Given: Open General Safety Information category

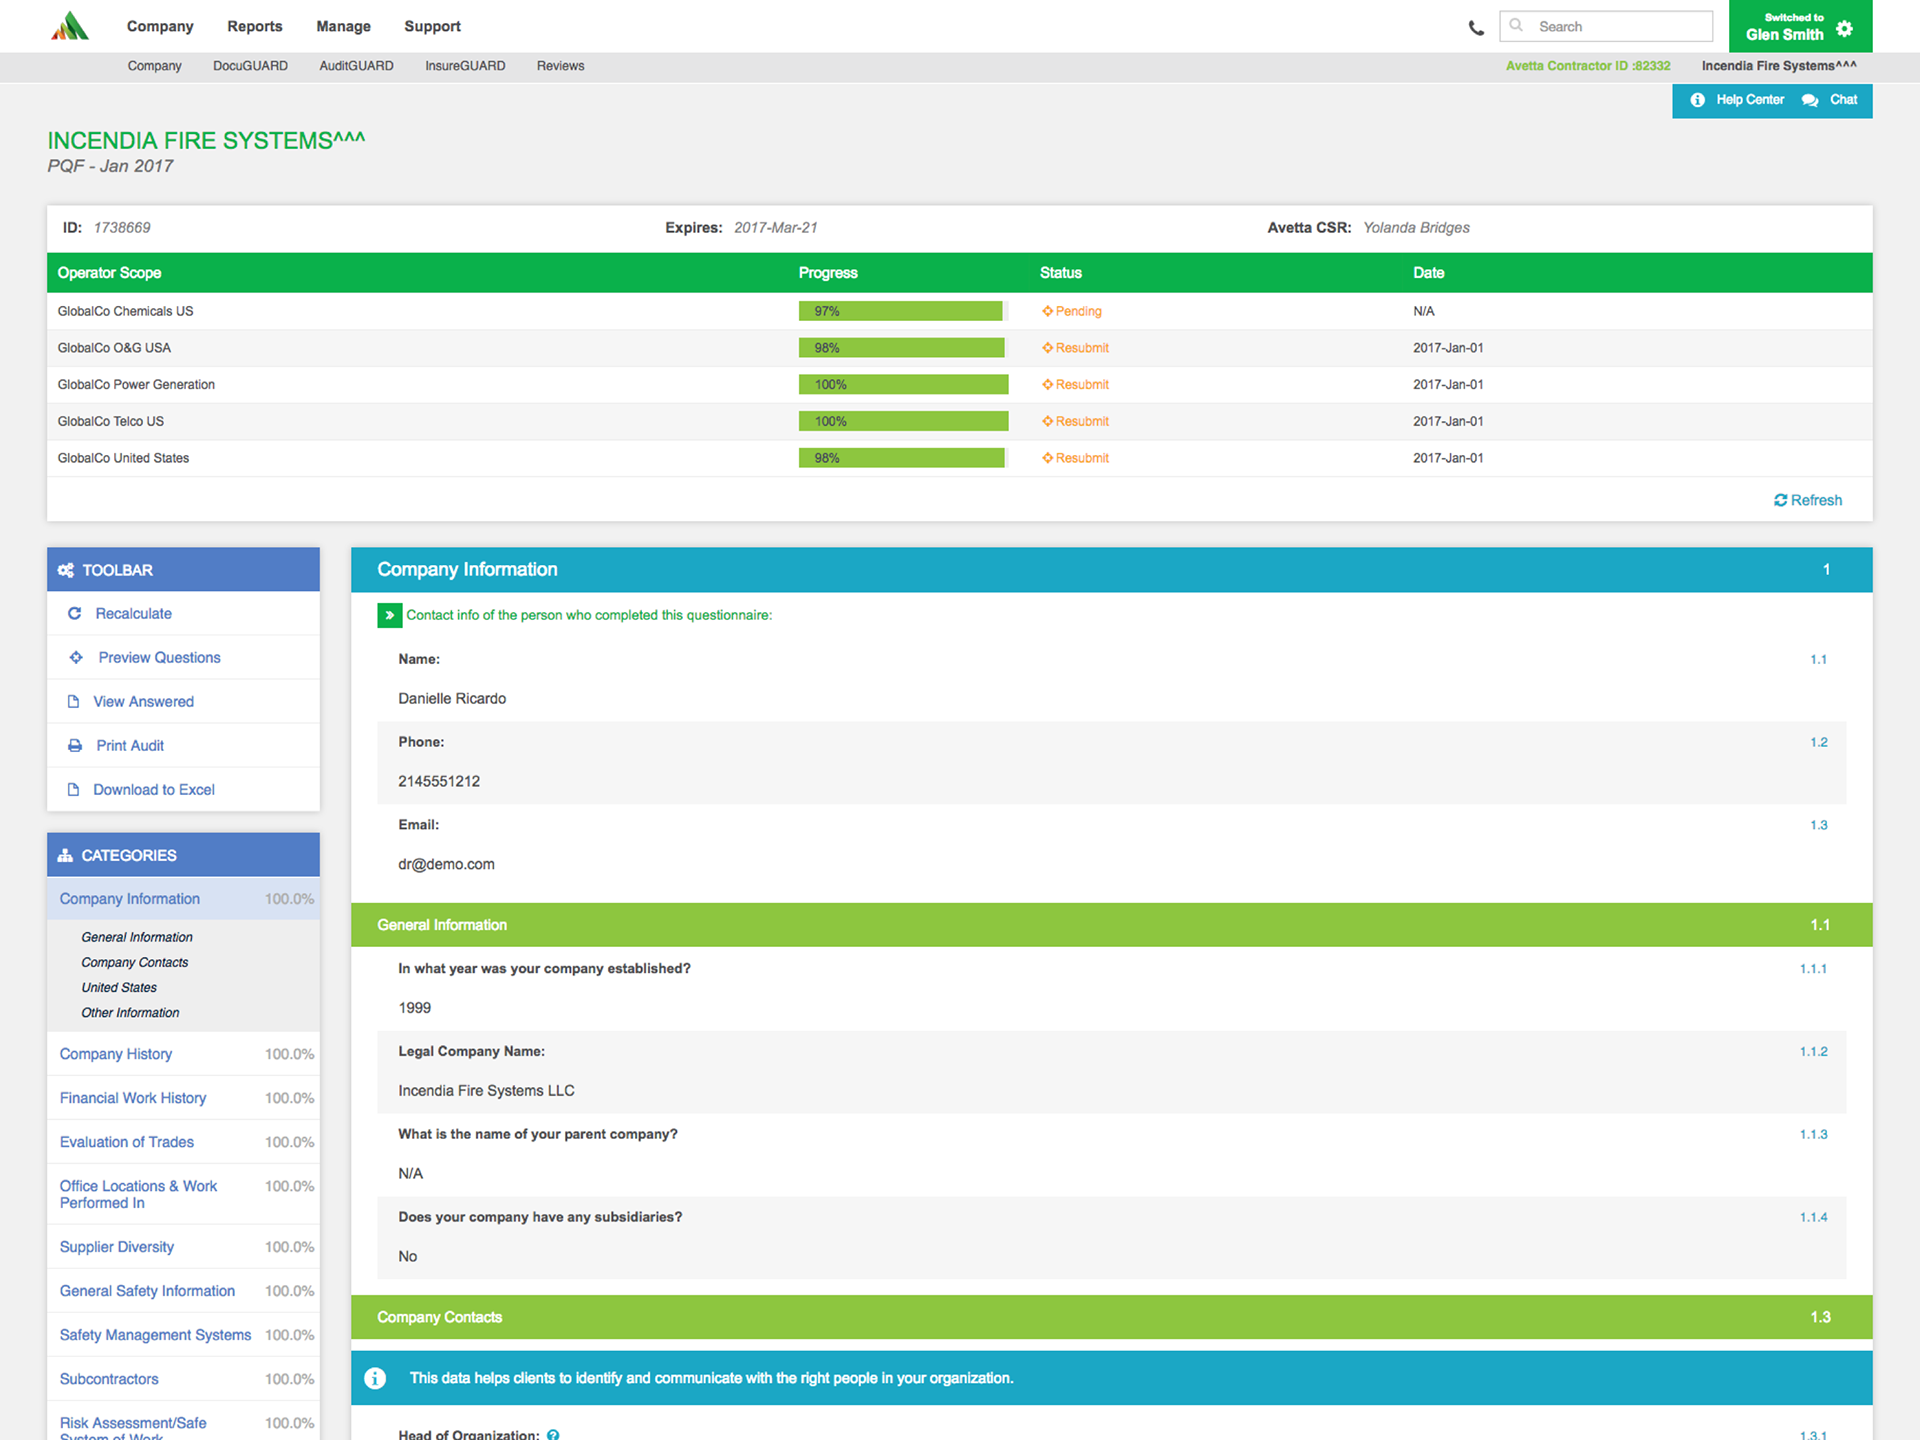Looking at the screenshot, I should (183, 1291).
